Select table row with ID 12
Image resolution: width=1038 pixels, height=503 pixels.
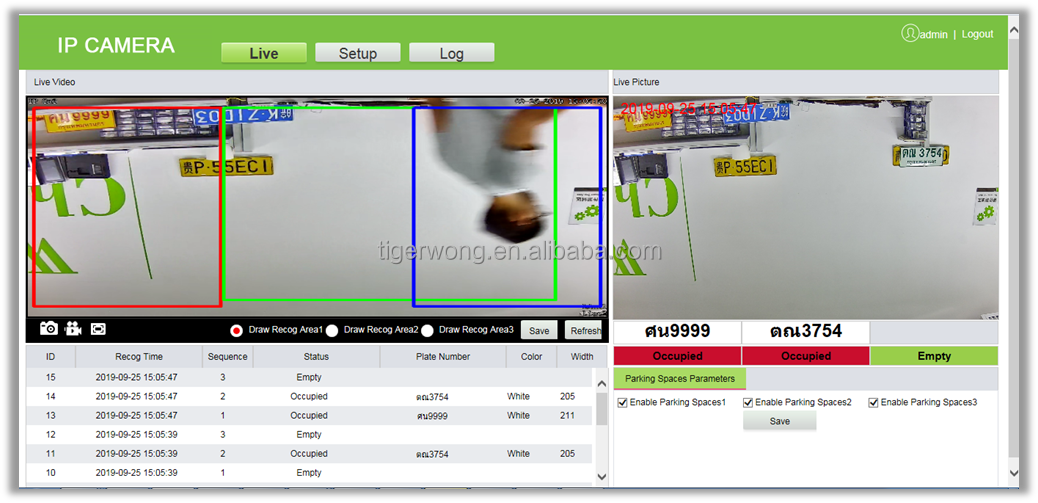tap(309, 435)
